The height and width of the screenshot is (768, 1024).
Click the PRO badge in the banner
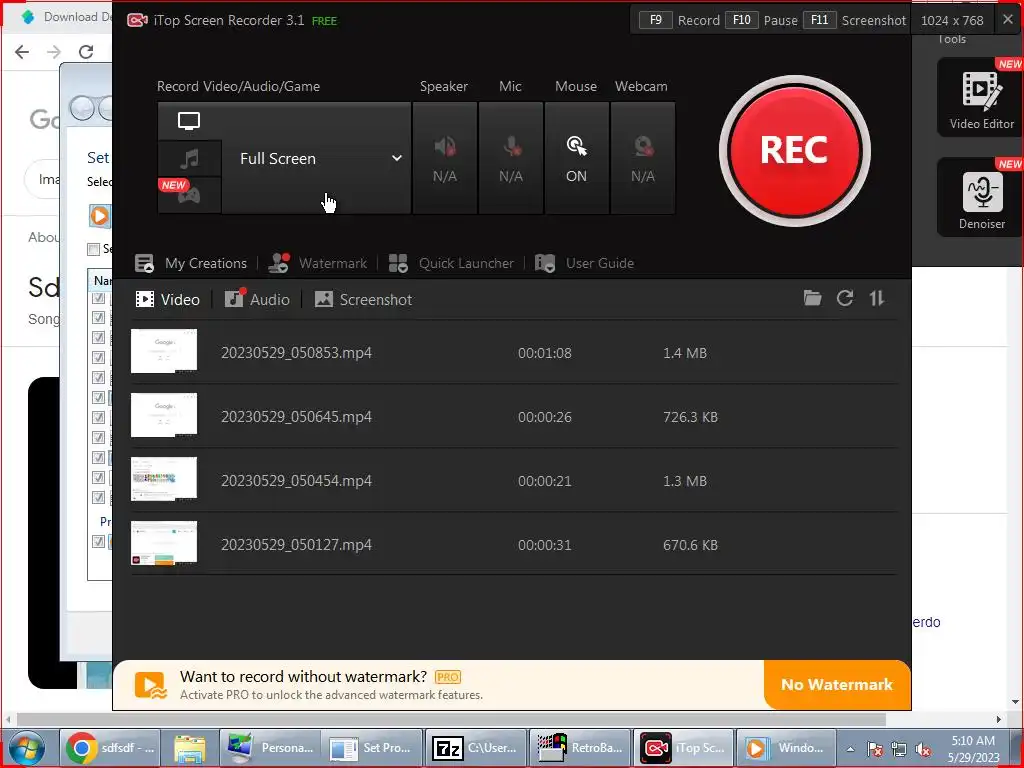coord(448,677)
